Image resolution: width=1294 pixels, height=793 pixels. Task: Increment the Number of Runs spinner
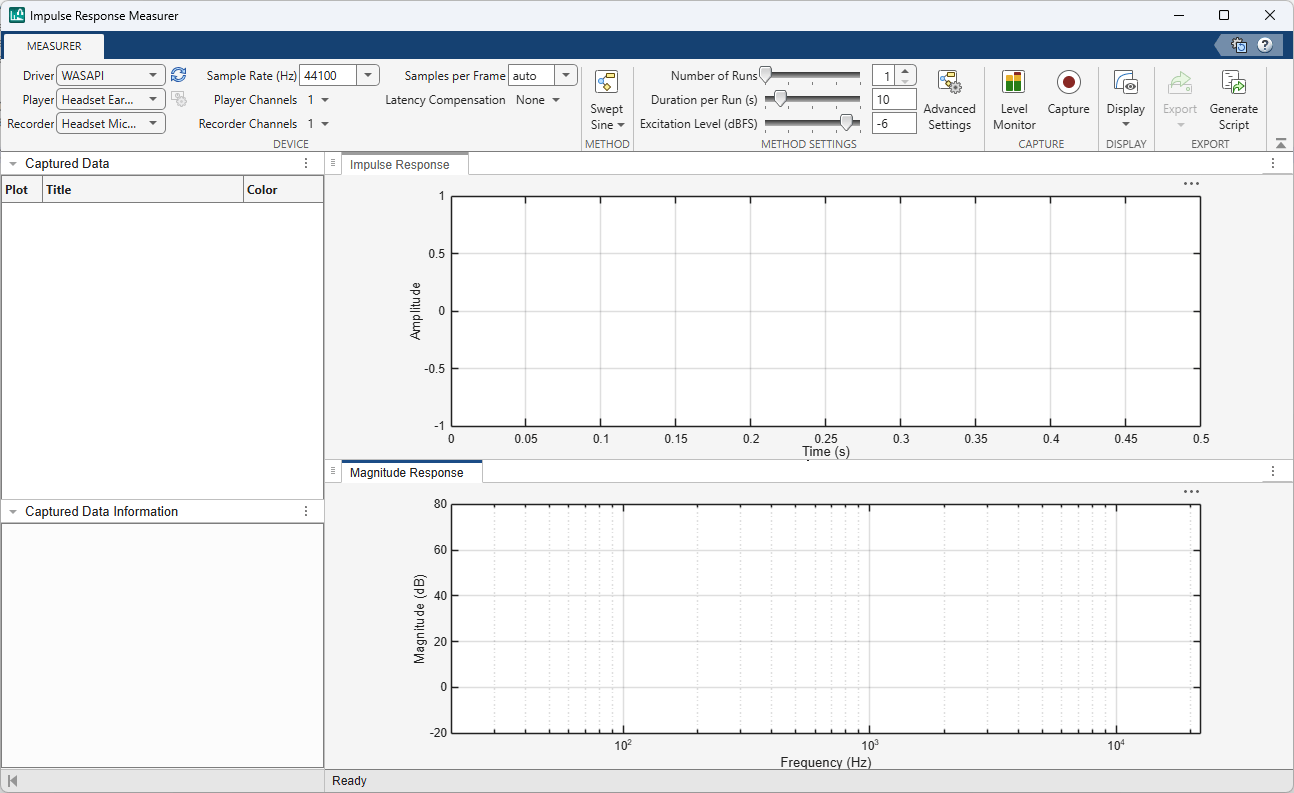tap(906, 70)
